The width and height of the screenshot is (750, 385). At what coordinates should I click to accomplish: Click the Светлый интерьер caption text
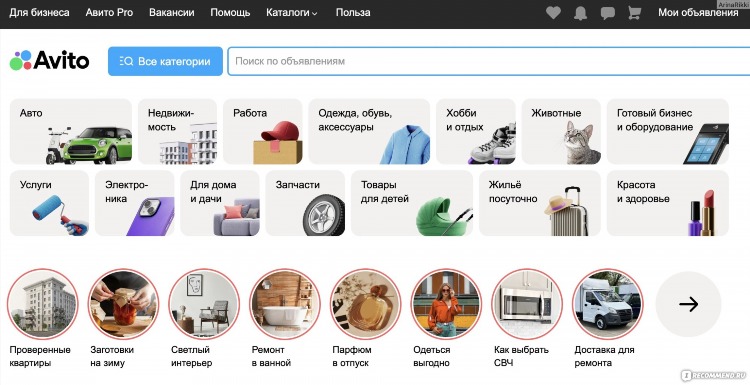[x=191, y=356]
